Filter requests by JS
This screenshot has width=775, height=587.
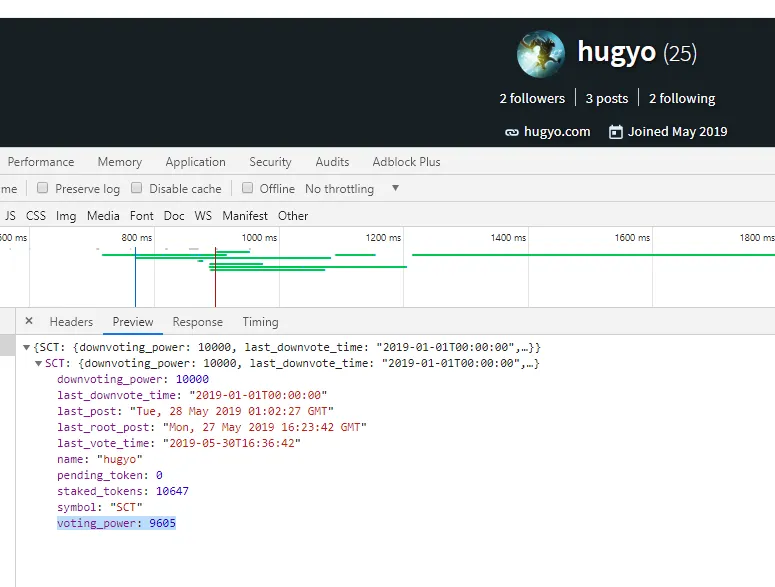click(10, 216)
